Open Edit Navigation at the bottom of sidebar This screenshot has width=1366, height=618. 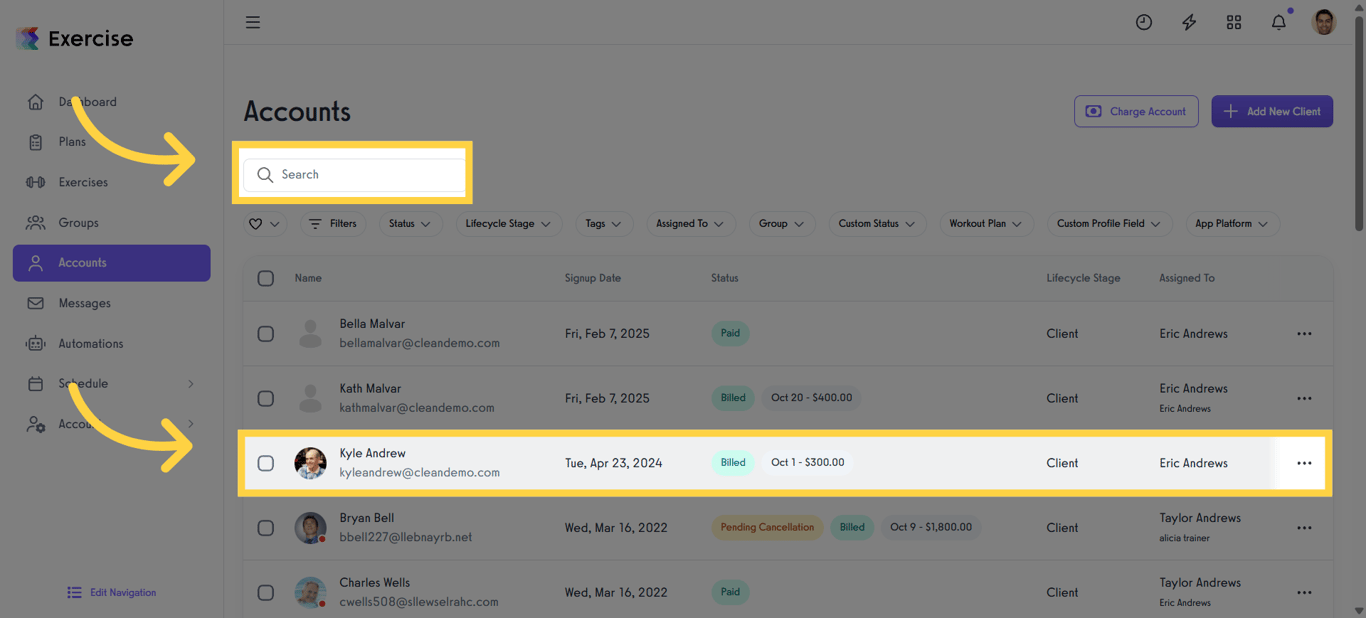[x=111, y=592]
